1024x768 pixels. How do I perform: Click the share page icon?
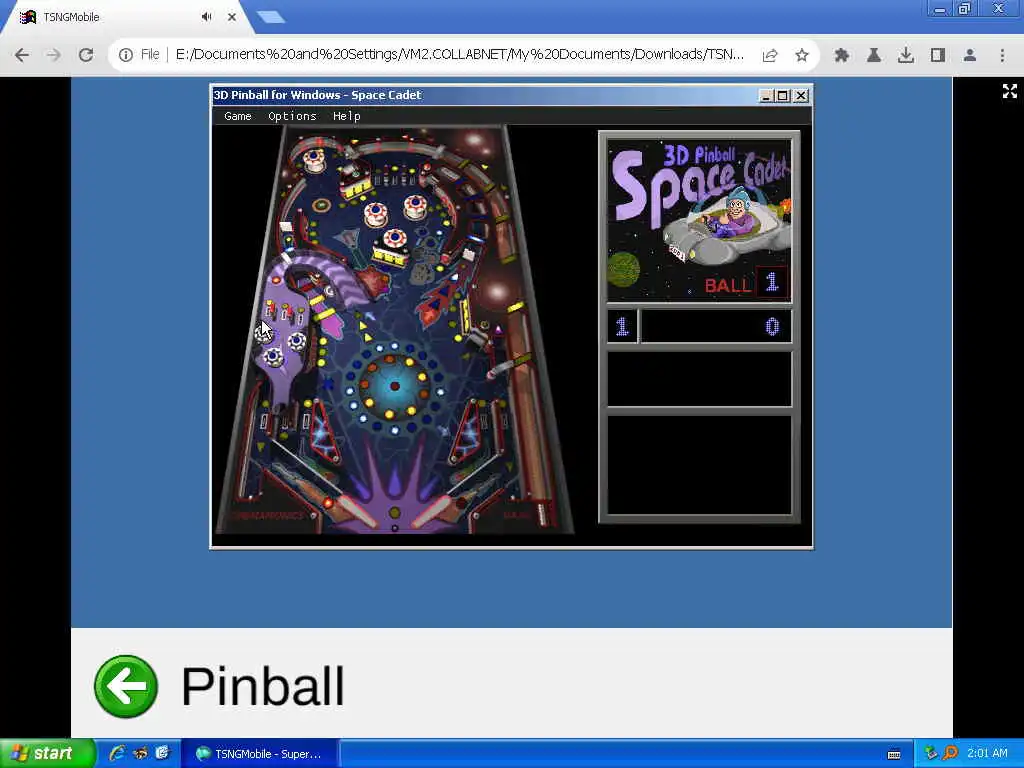point(770,56)
